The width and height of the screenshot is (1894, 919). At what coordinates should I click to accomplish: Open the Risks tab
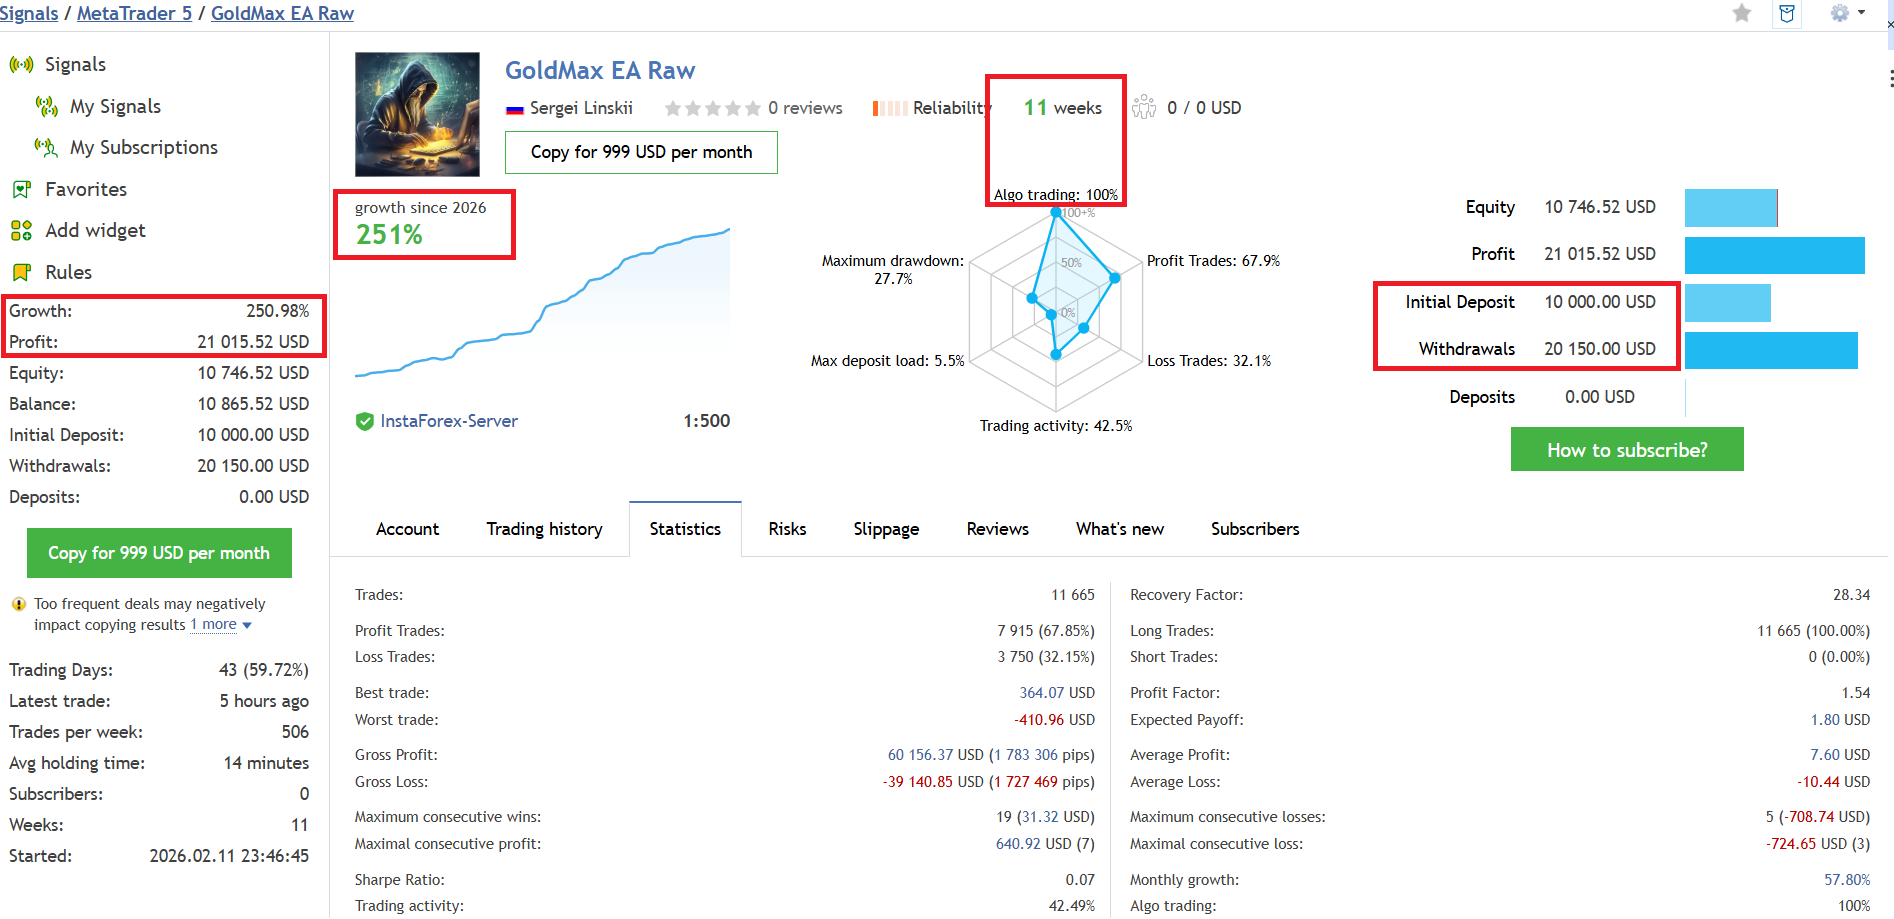click(x=787, y=529)
